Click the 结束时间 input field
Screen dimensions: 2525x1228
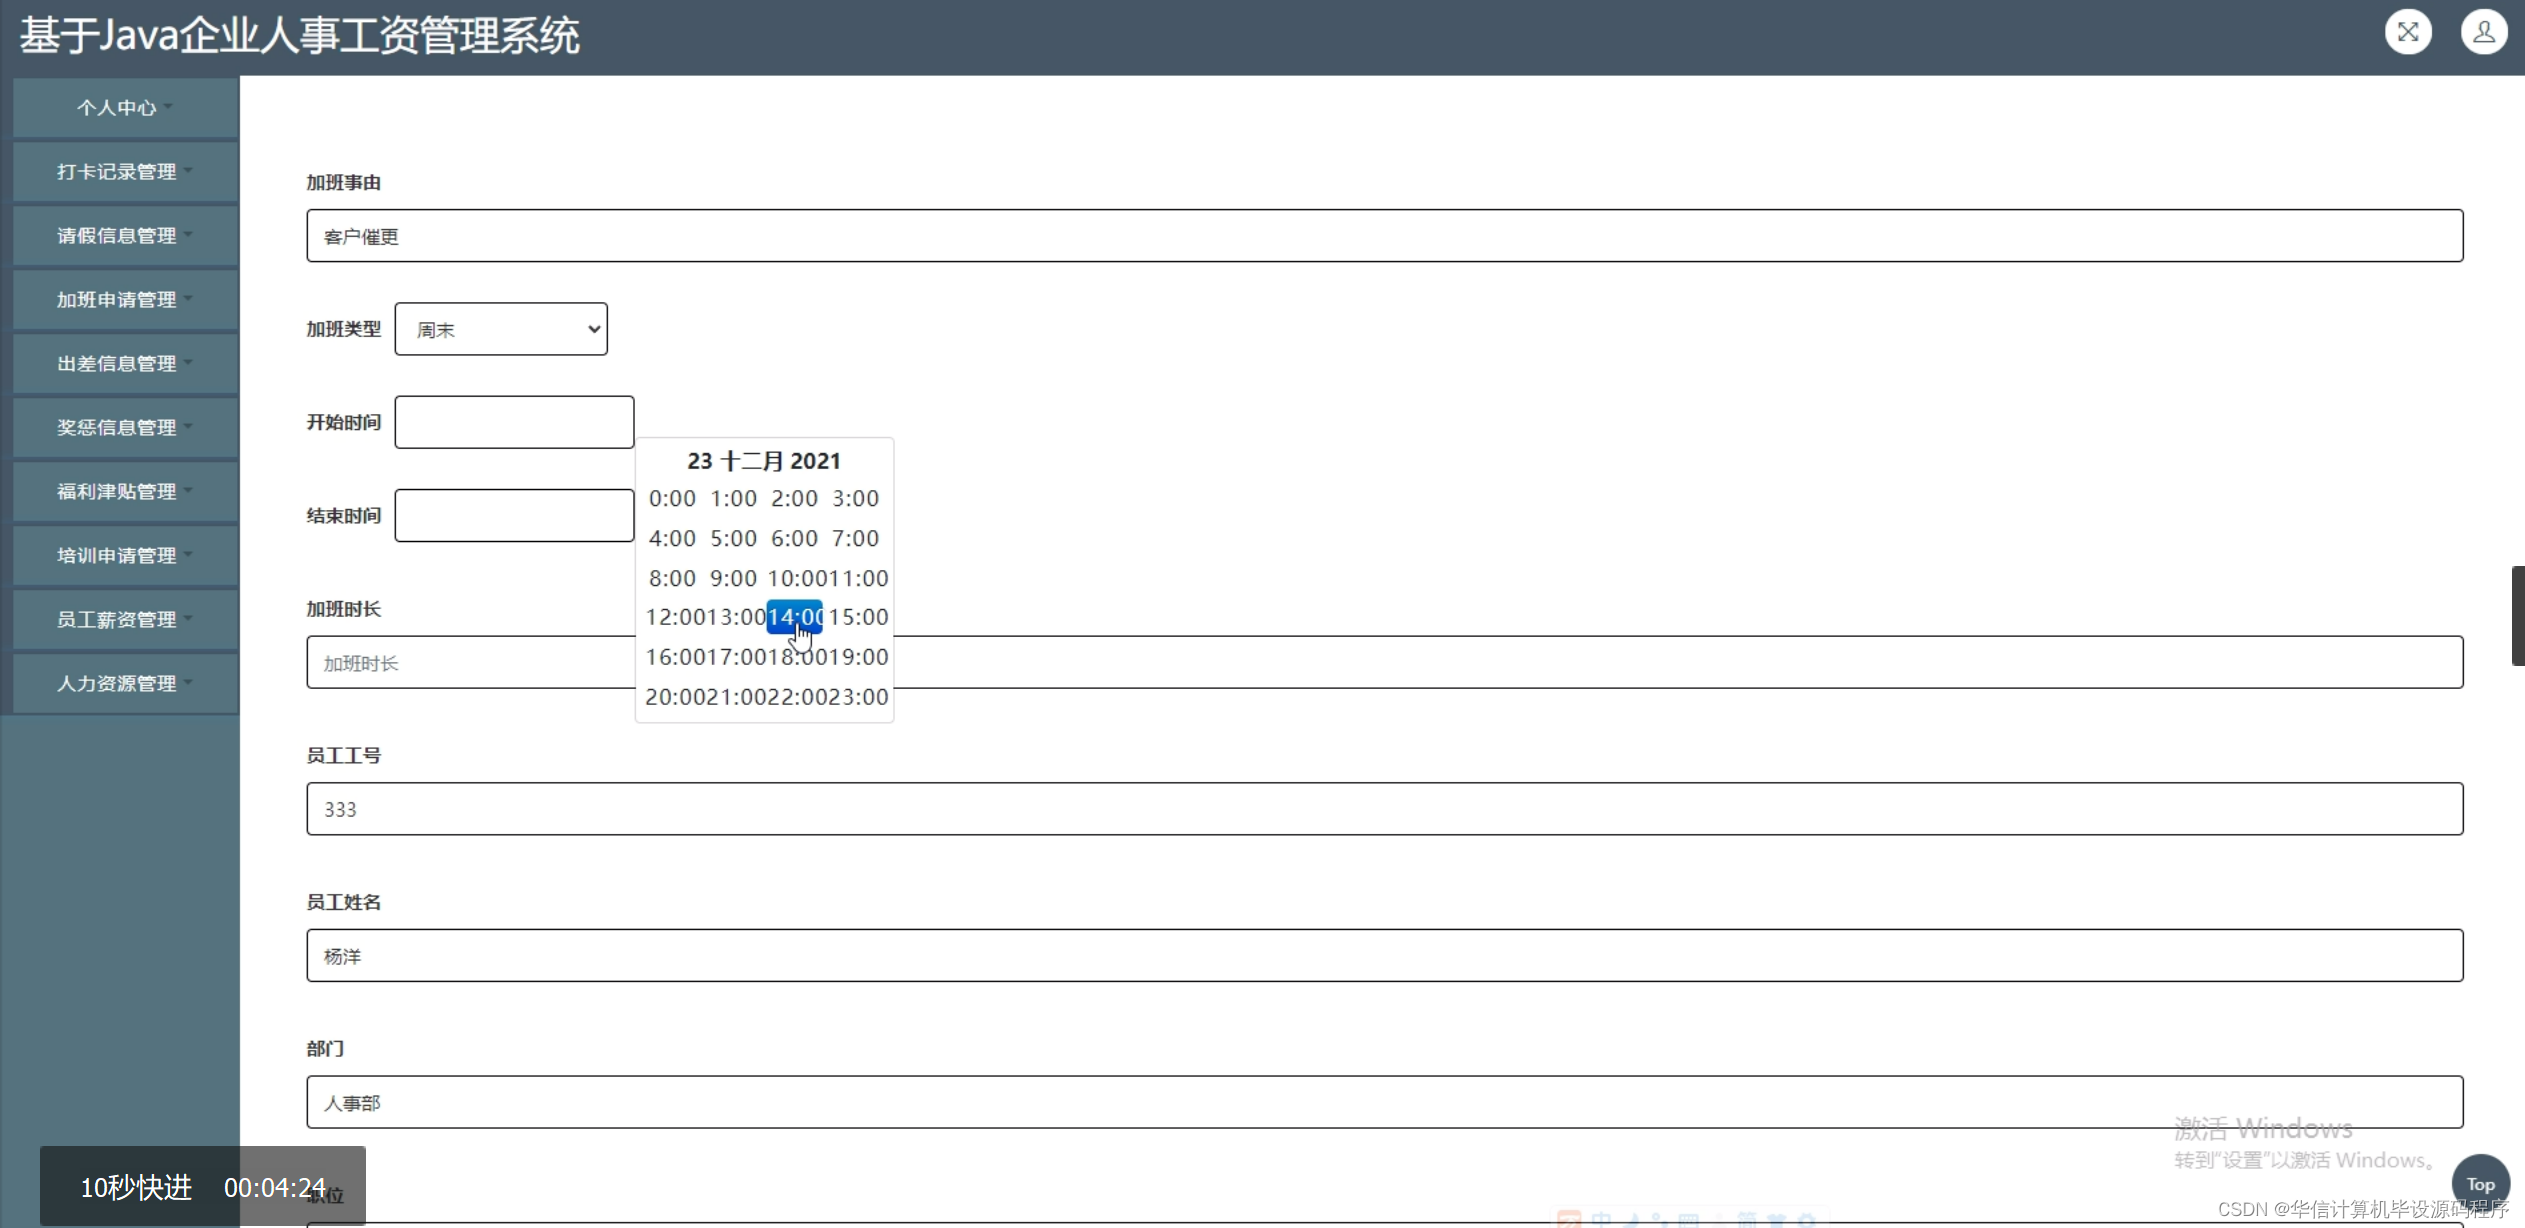(x=513, y=515)
